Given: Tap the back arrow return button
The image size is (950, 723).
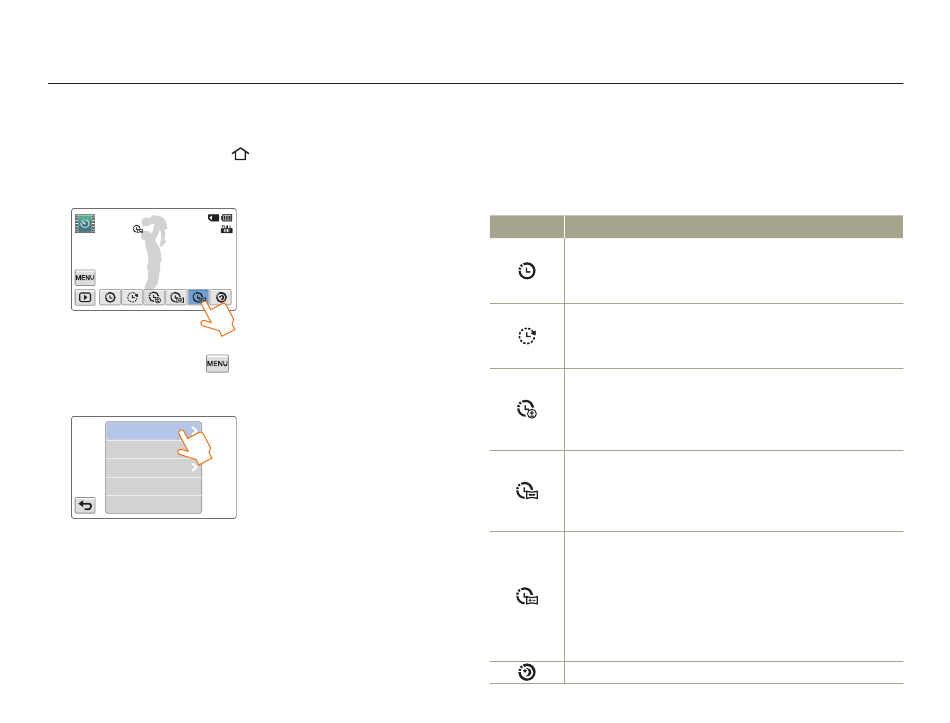Looking at the screenshot, I should [x=85, y=505].
